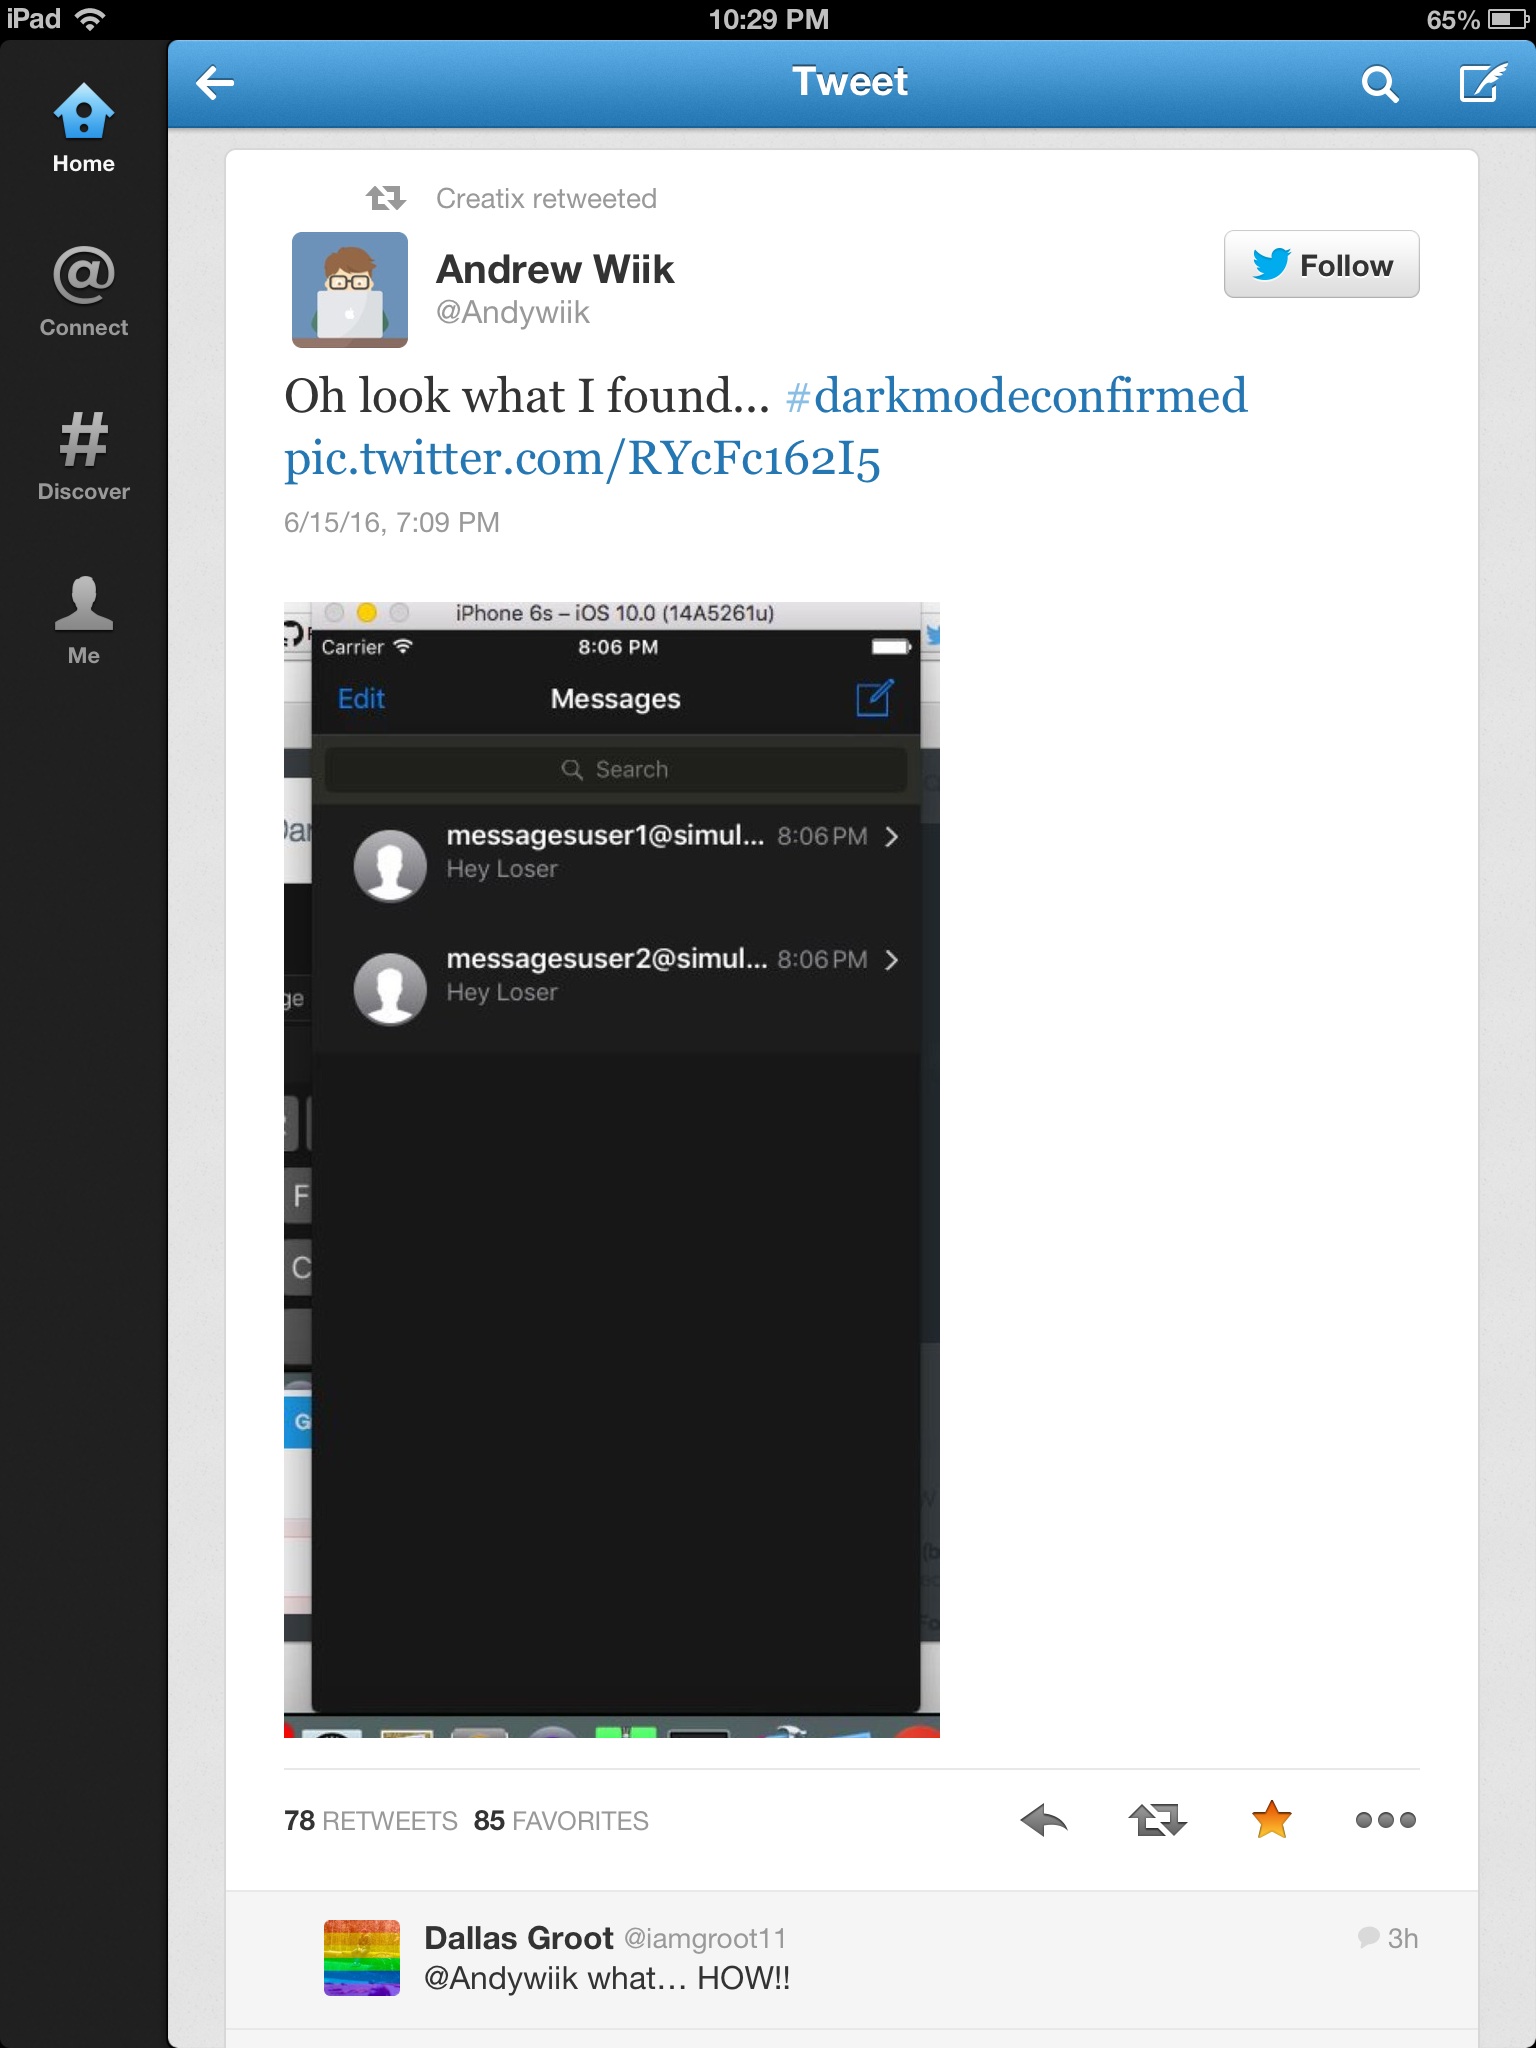Go to the Me profile tab
The width and height of the screenshot is (1536, 2048).
(x=84, y=620)
